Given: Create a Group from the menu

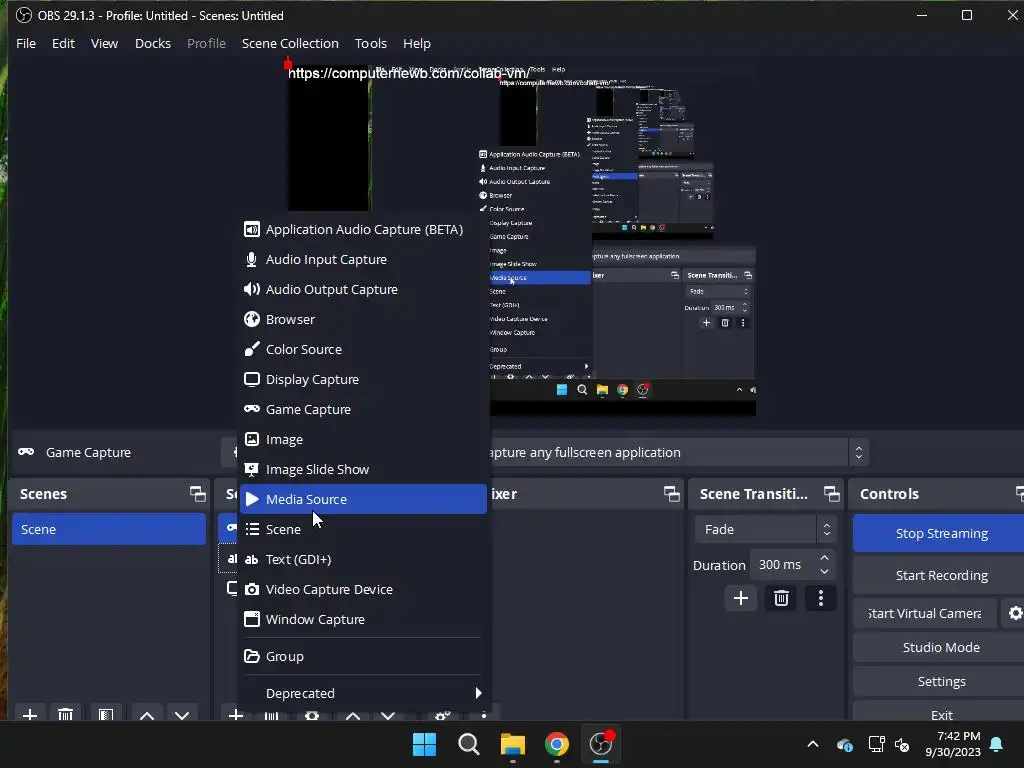Looking at the screenshot, I should pos(363,656).
